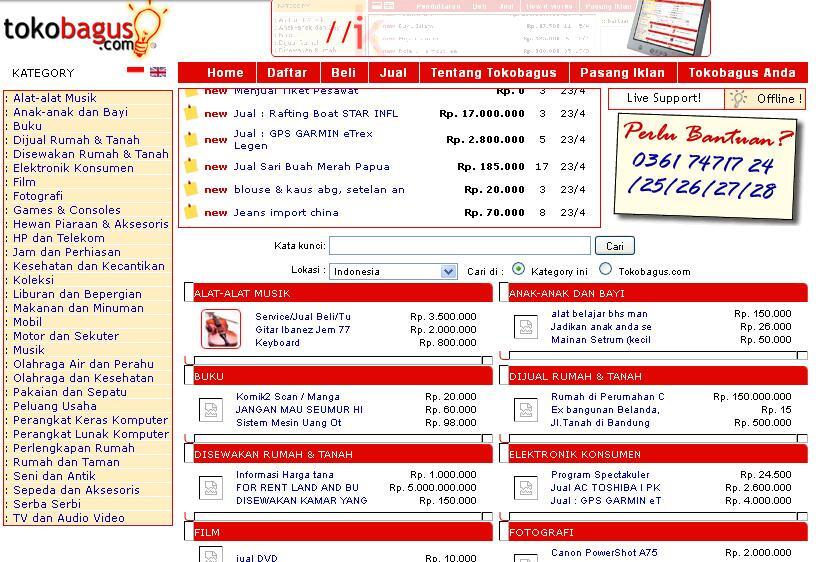This screenshot has width=818, height=562.
Task: Open Komik2 Scan / Manga listing
Action: click(287, 397)
